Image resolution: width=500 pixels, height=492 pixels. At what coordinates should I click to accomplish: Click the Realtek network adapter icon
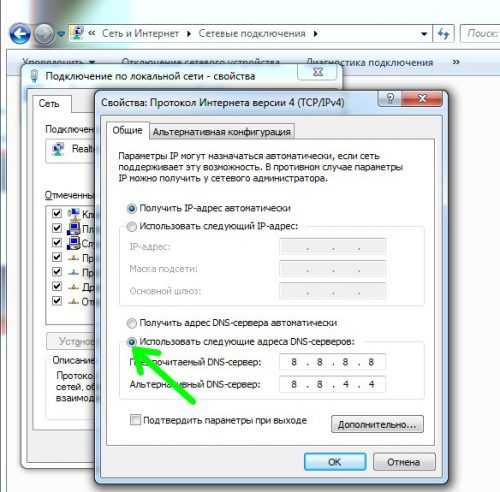click(x=58, y=149)
